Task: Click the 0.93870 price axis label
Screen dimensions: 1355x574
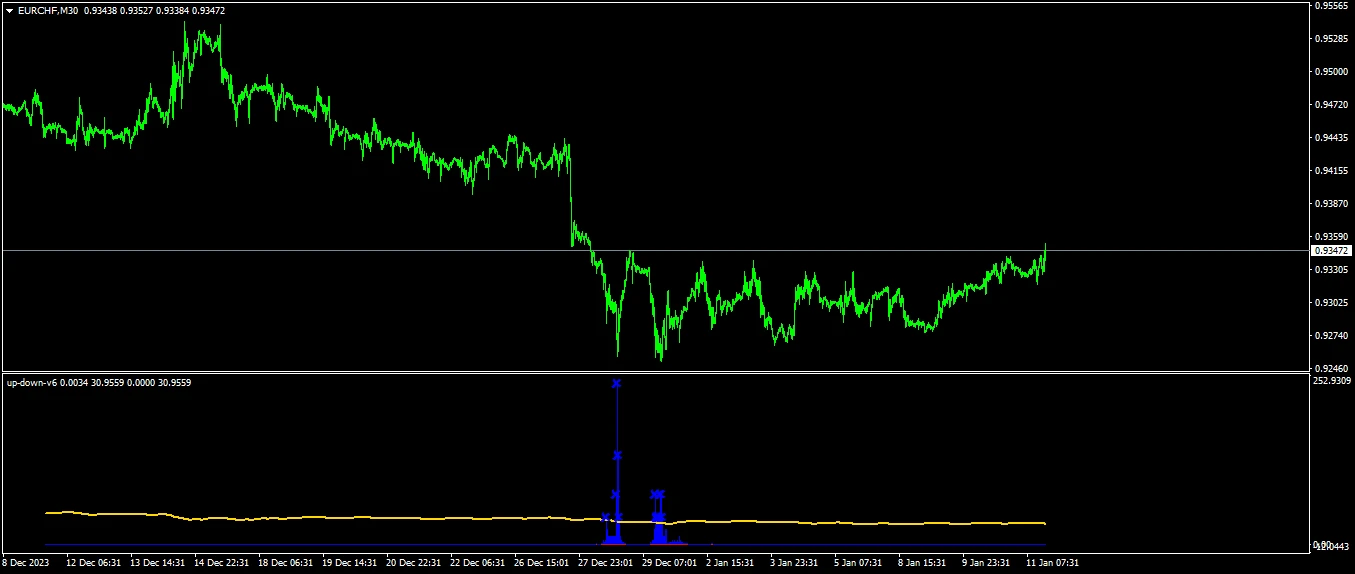Action: coord(1331,204)
